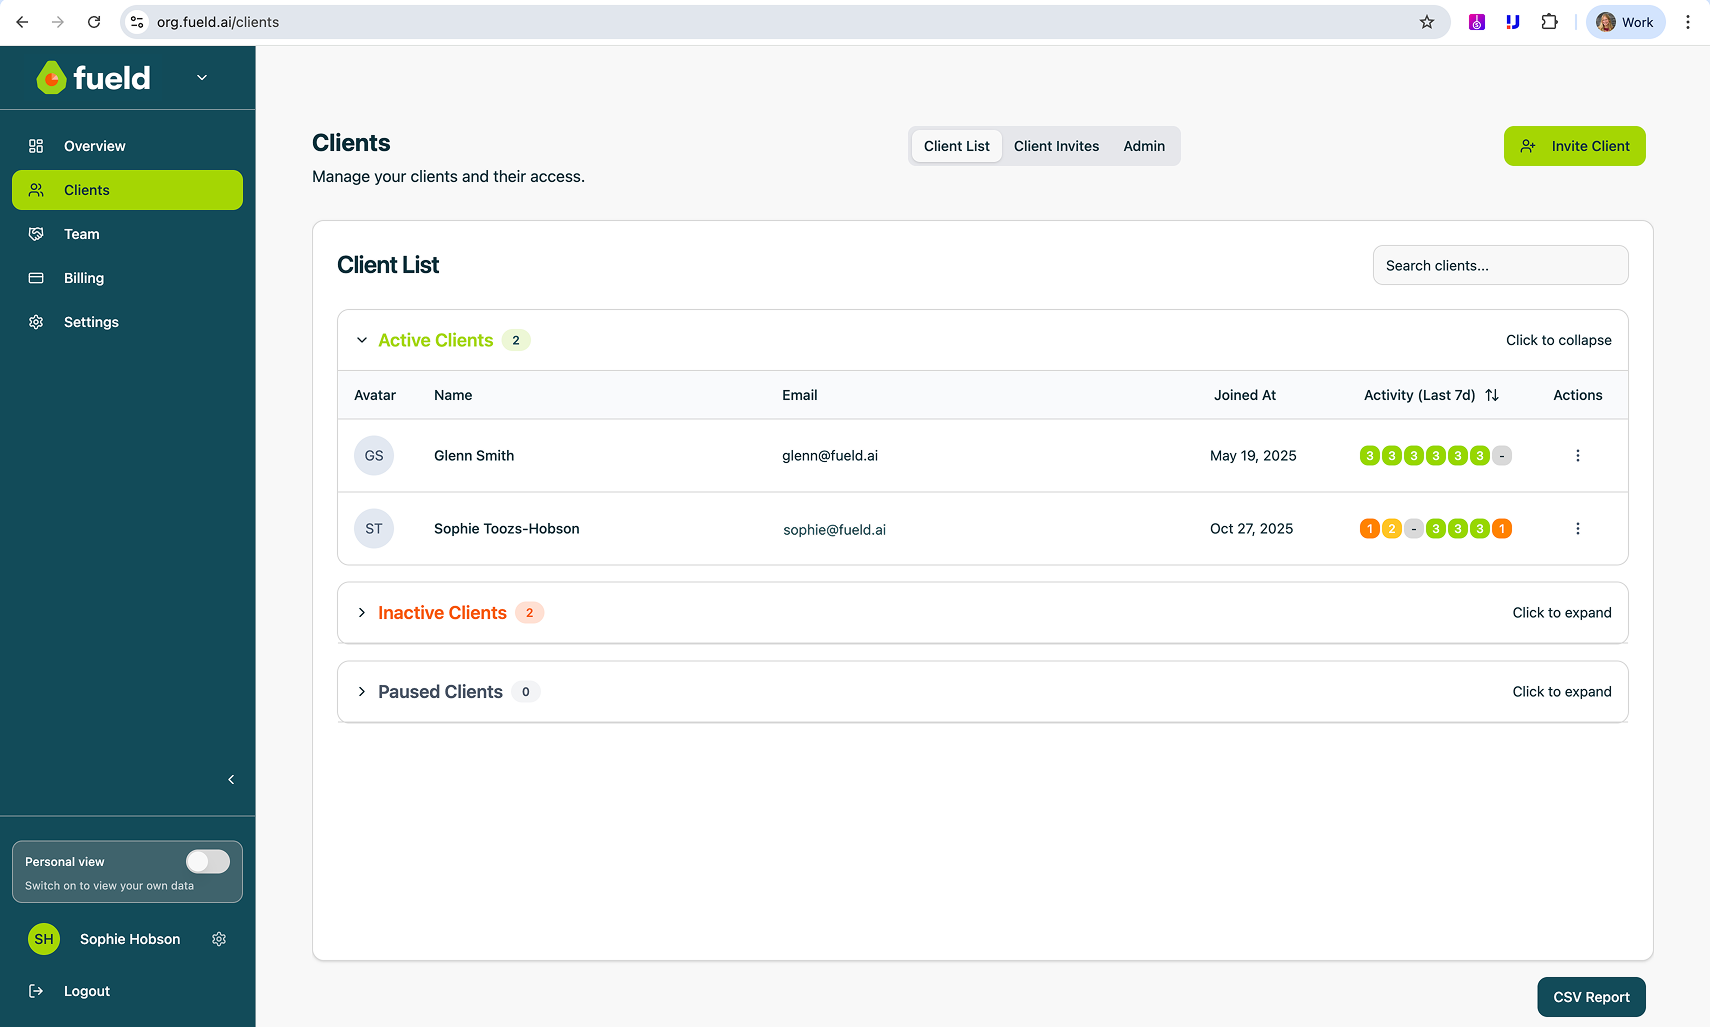
Task: Expand the Inactive Clients section
Action: coord(362,613)
